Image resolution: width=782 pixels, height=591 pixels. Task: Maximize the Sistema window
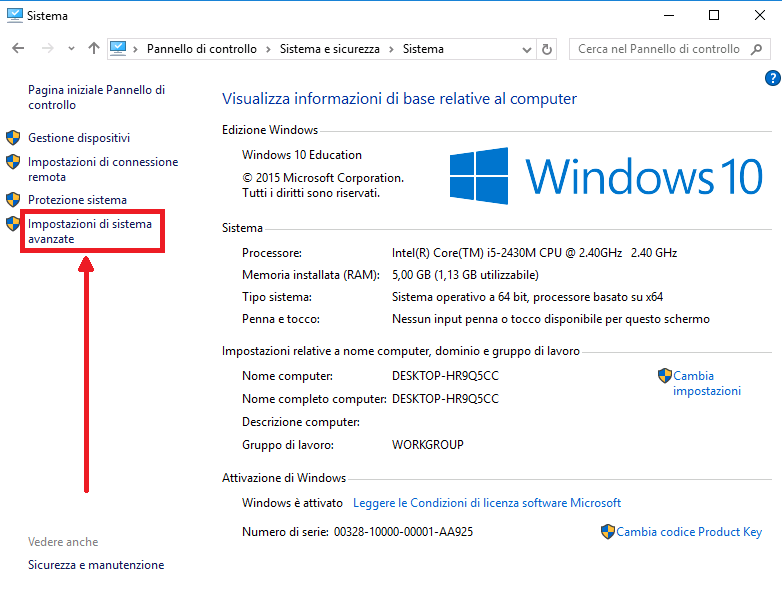coord(714,15)
